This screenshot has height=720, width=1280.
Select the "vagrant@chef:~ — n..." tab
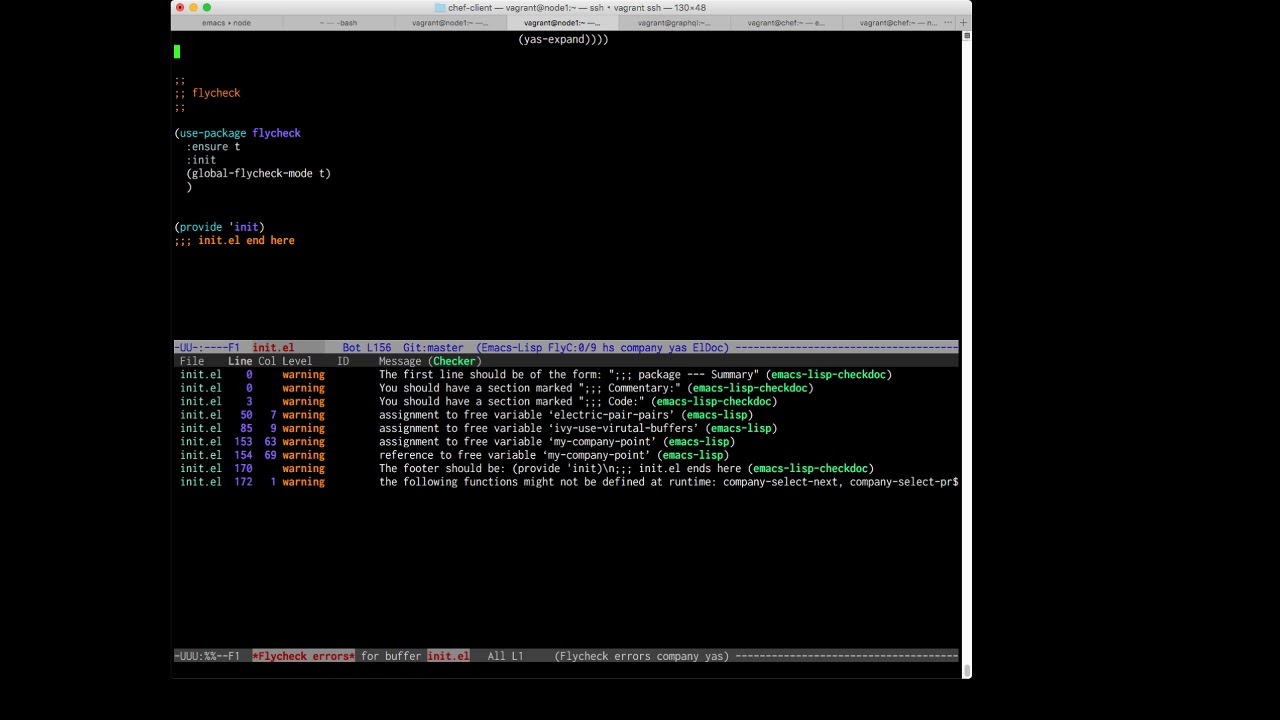(898, 22)
